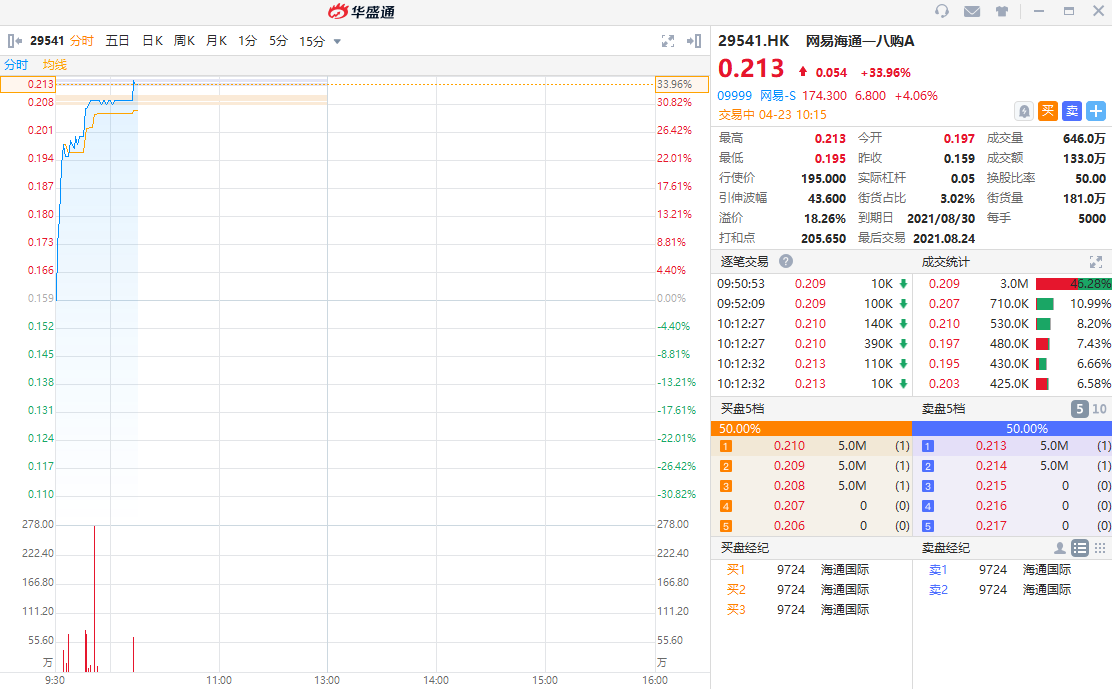Expand the 成交统计 panel to fullscreen
The height and width of the screenshot is (689, 1112).
tap(1096, 261)
